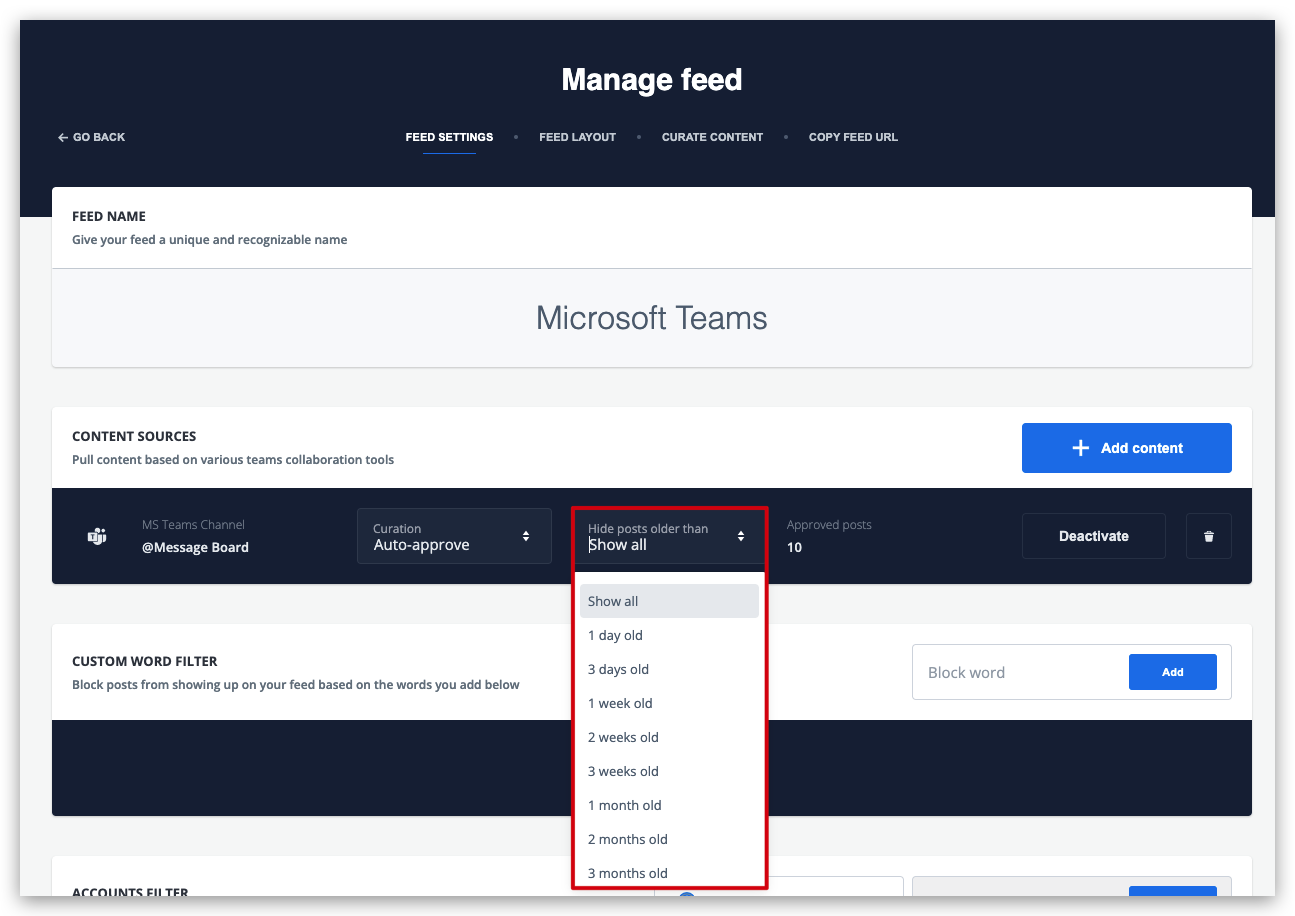Click the CONTENT SOURCES heading

coord(134,436)
